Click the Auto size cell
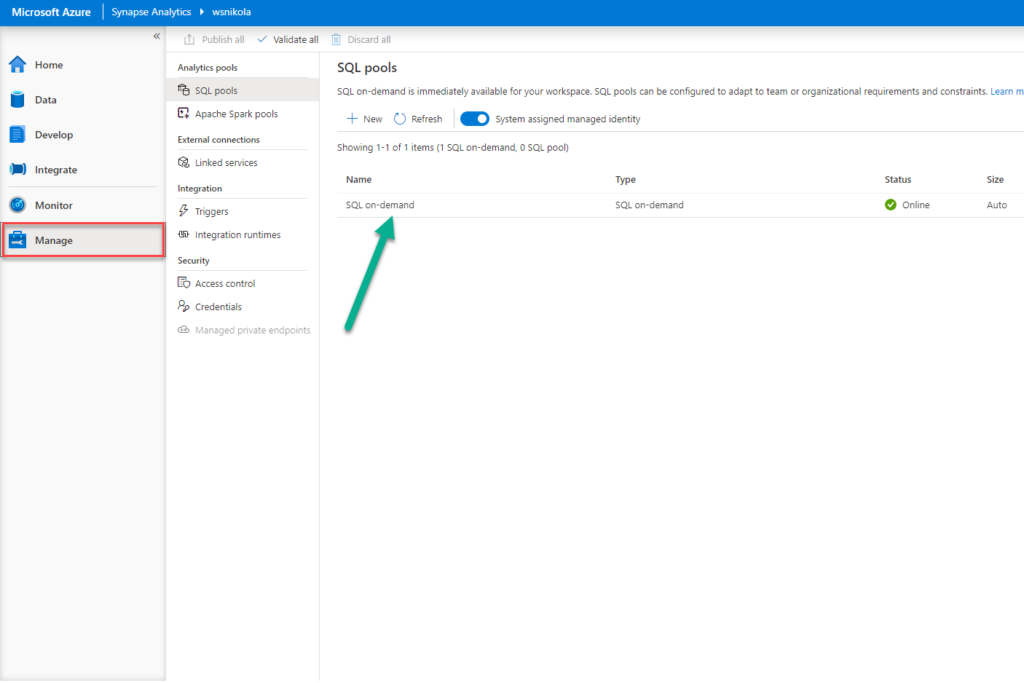 tap(997, 204)
